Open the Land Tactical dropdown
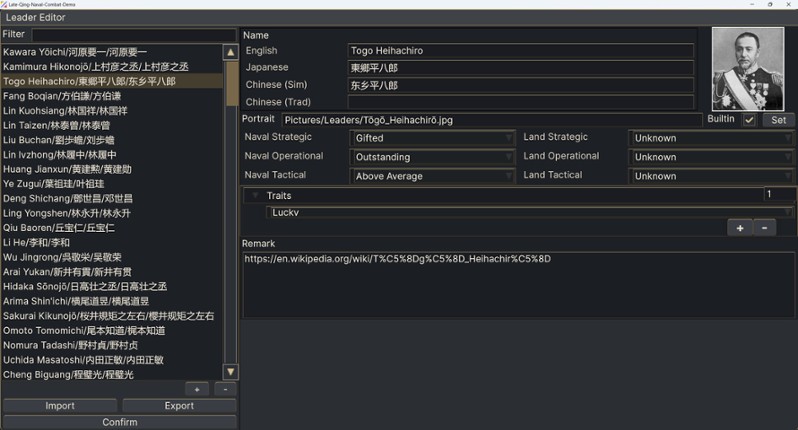 coord(711,176)
